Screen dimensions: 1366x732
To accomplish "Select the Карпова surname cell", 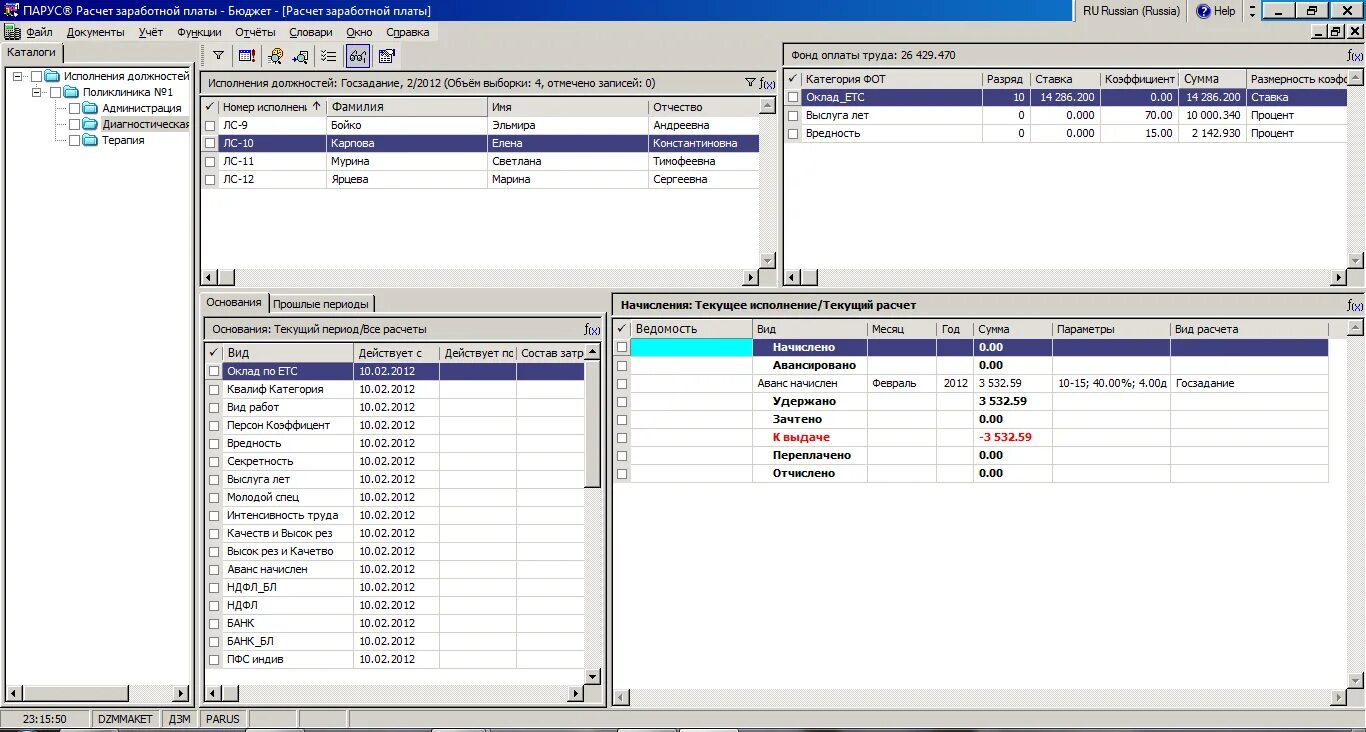I will [x=408, y=144].
